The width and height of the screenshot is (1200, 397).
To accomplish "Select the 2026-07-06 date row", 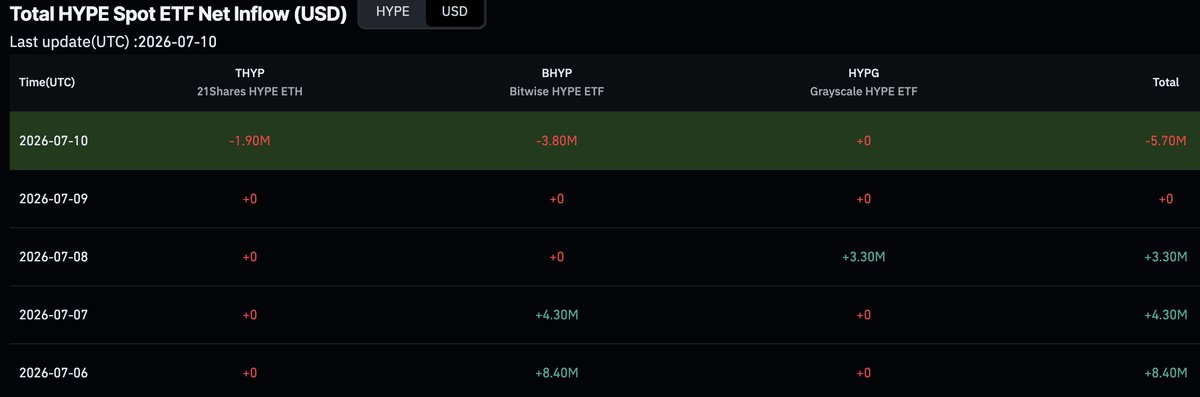I will (x=600, y=371).
